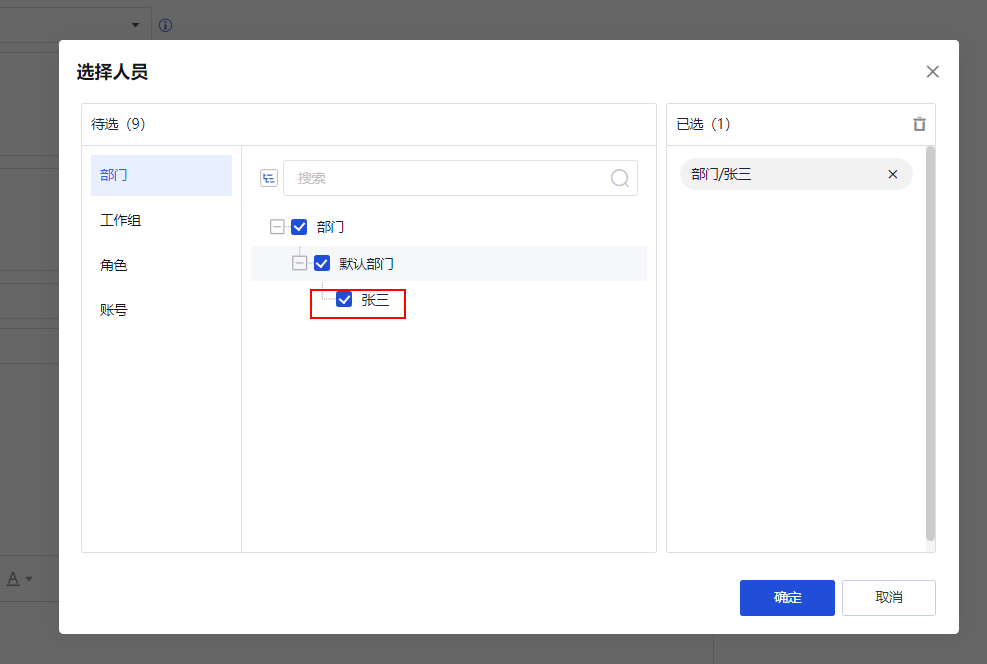Toggle the top-level 部门 checkbox
Image resolution: width=987 pixels, height=664 pixels.
coord(299,227)
